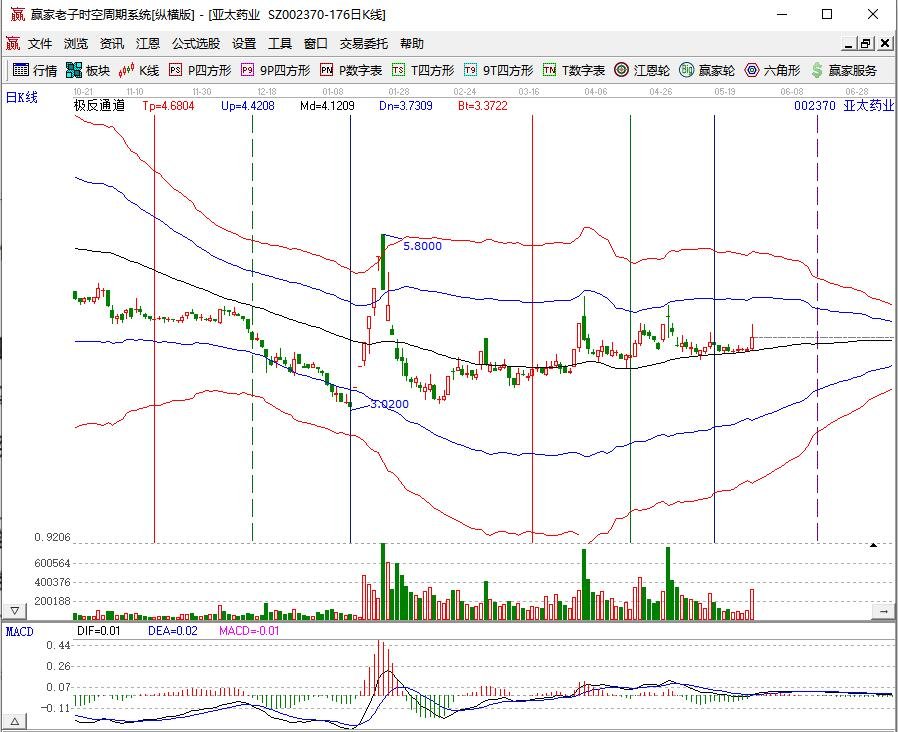Minimize the main application window
898x732 pixels.
(x=783, y=14)
